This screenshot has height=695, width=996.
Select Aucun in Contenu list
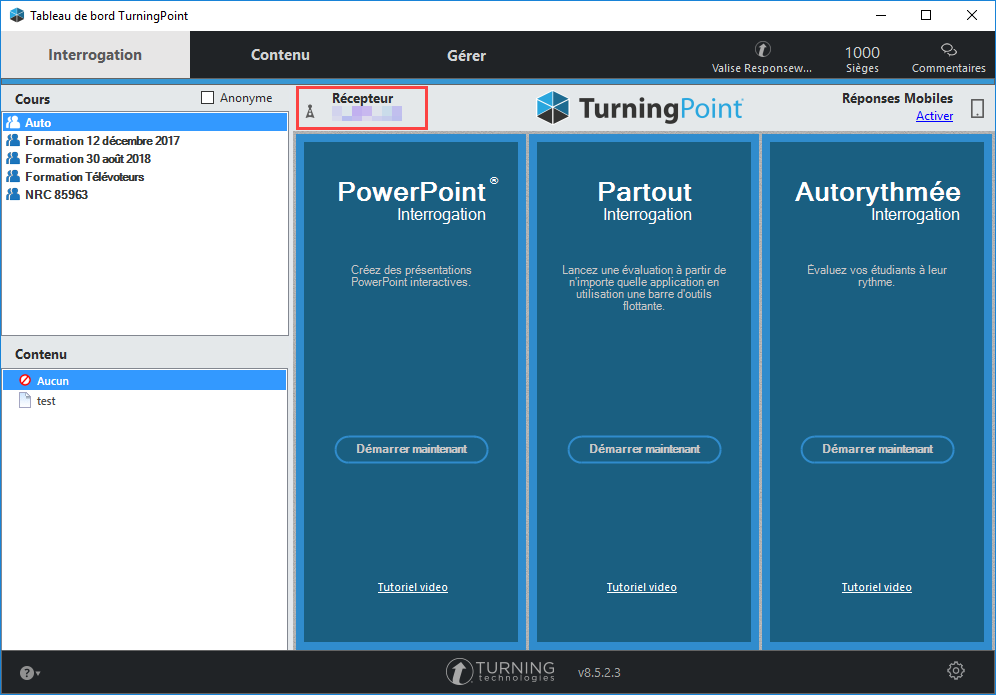coord(145,381)
